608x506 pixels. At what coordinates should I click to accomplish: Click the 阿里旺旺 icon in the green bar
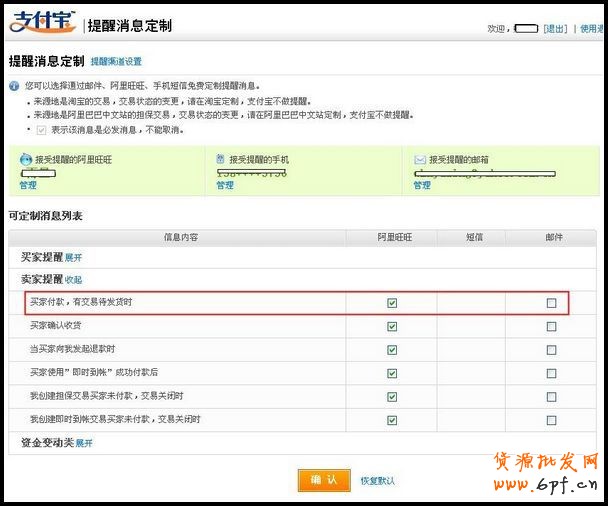(x=25, y=159)
